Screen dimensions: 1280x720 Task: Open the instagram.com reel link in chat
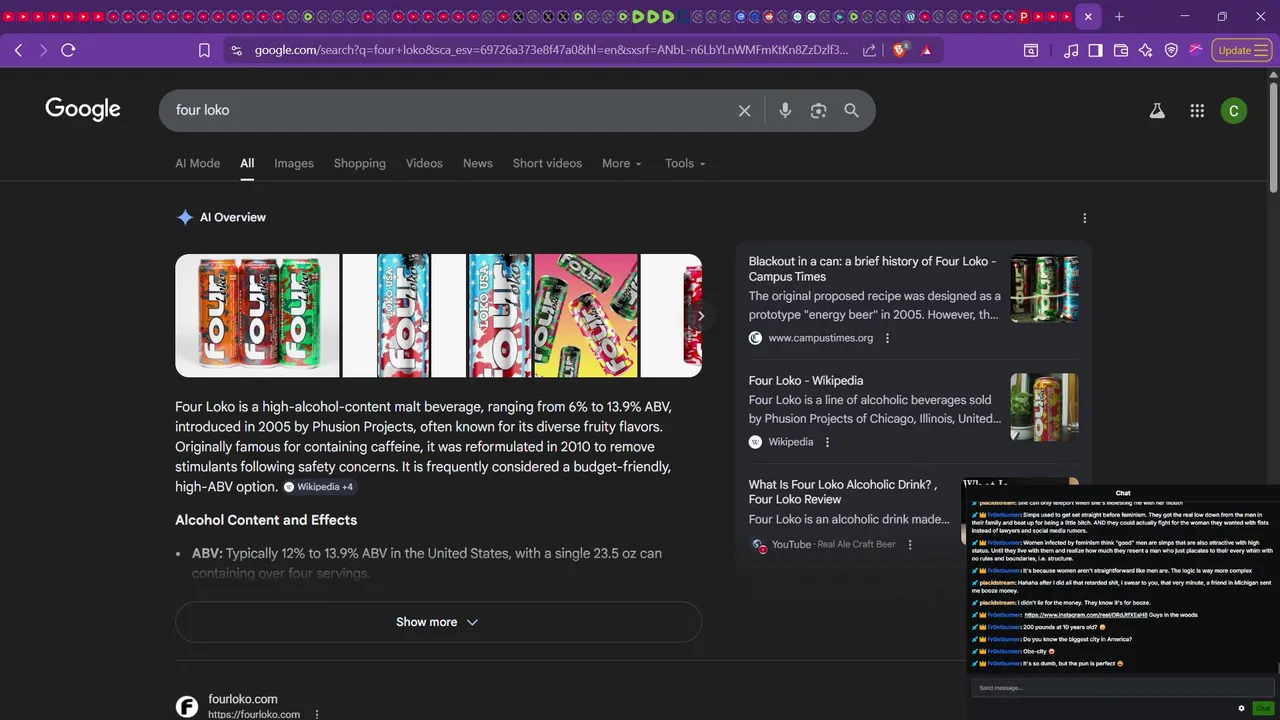click(1084, 615)
